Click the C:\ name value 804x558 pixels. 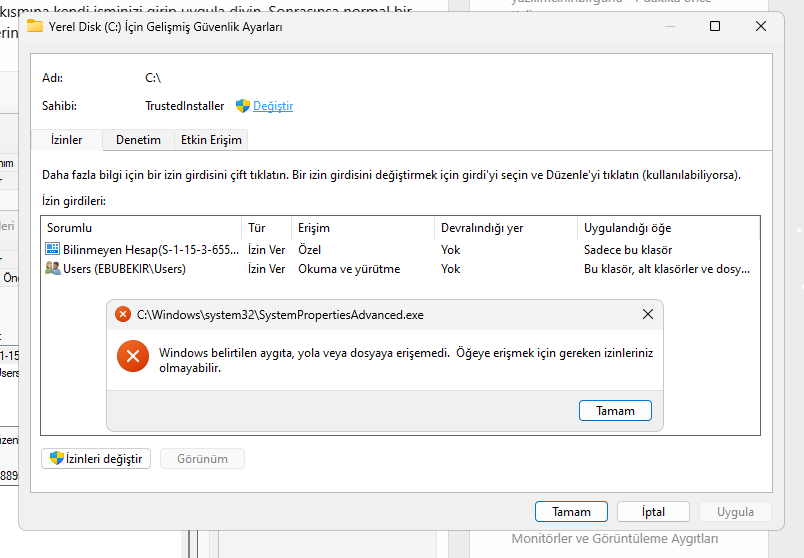pyautogui.click(x=153, y=78)
